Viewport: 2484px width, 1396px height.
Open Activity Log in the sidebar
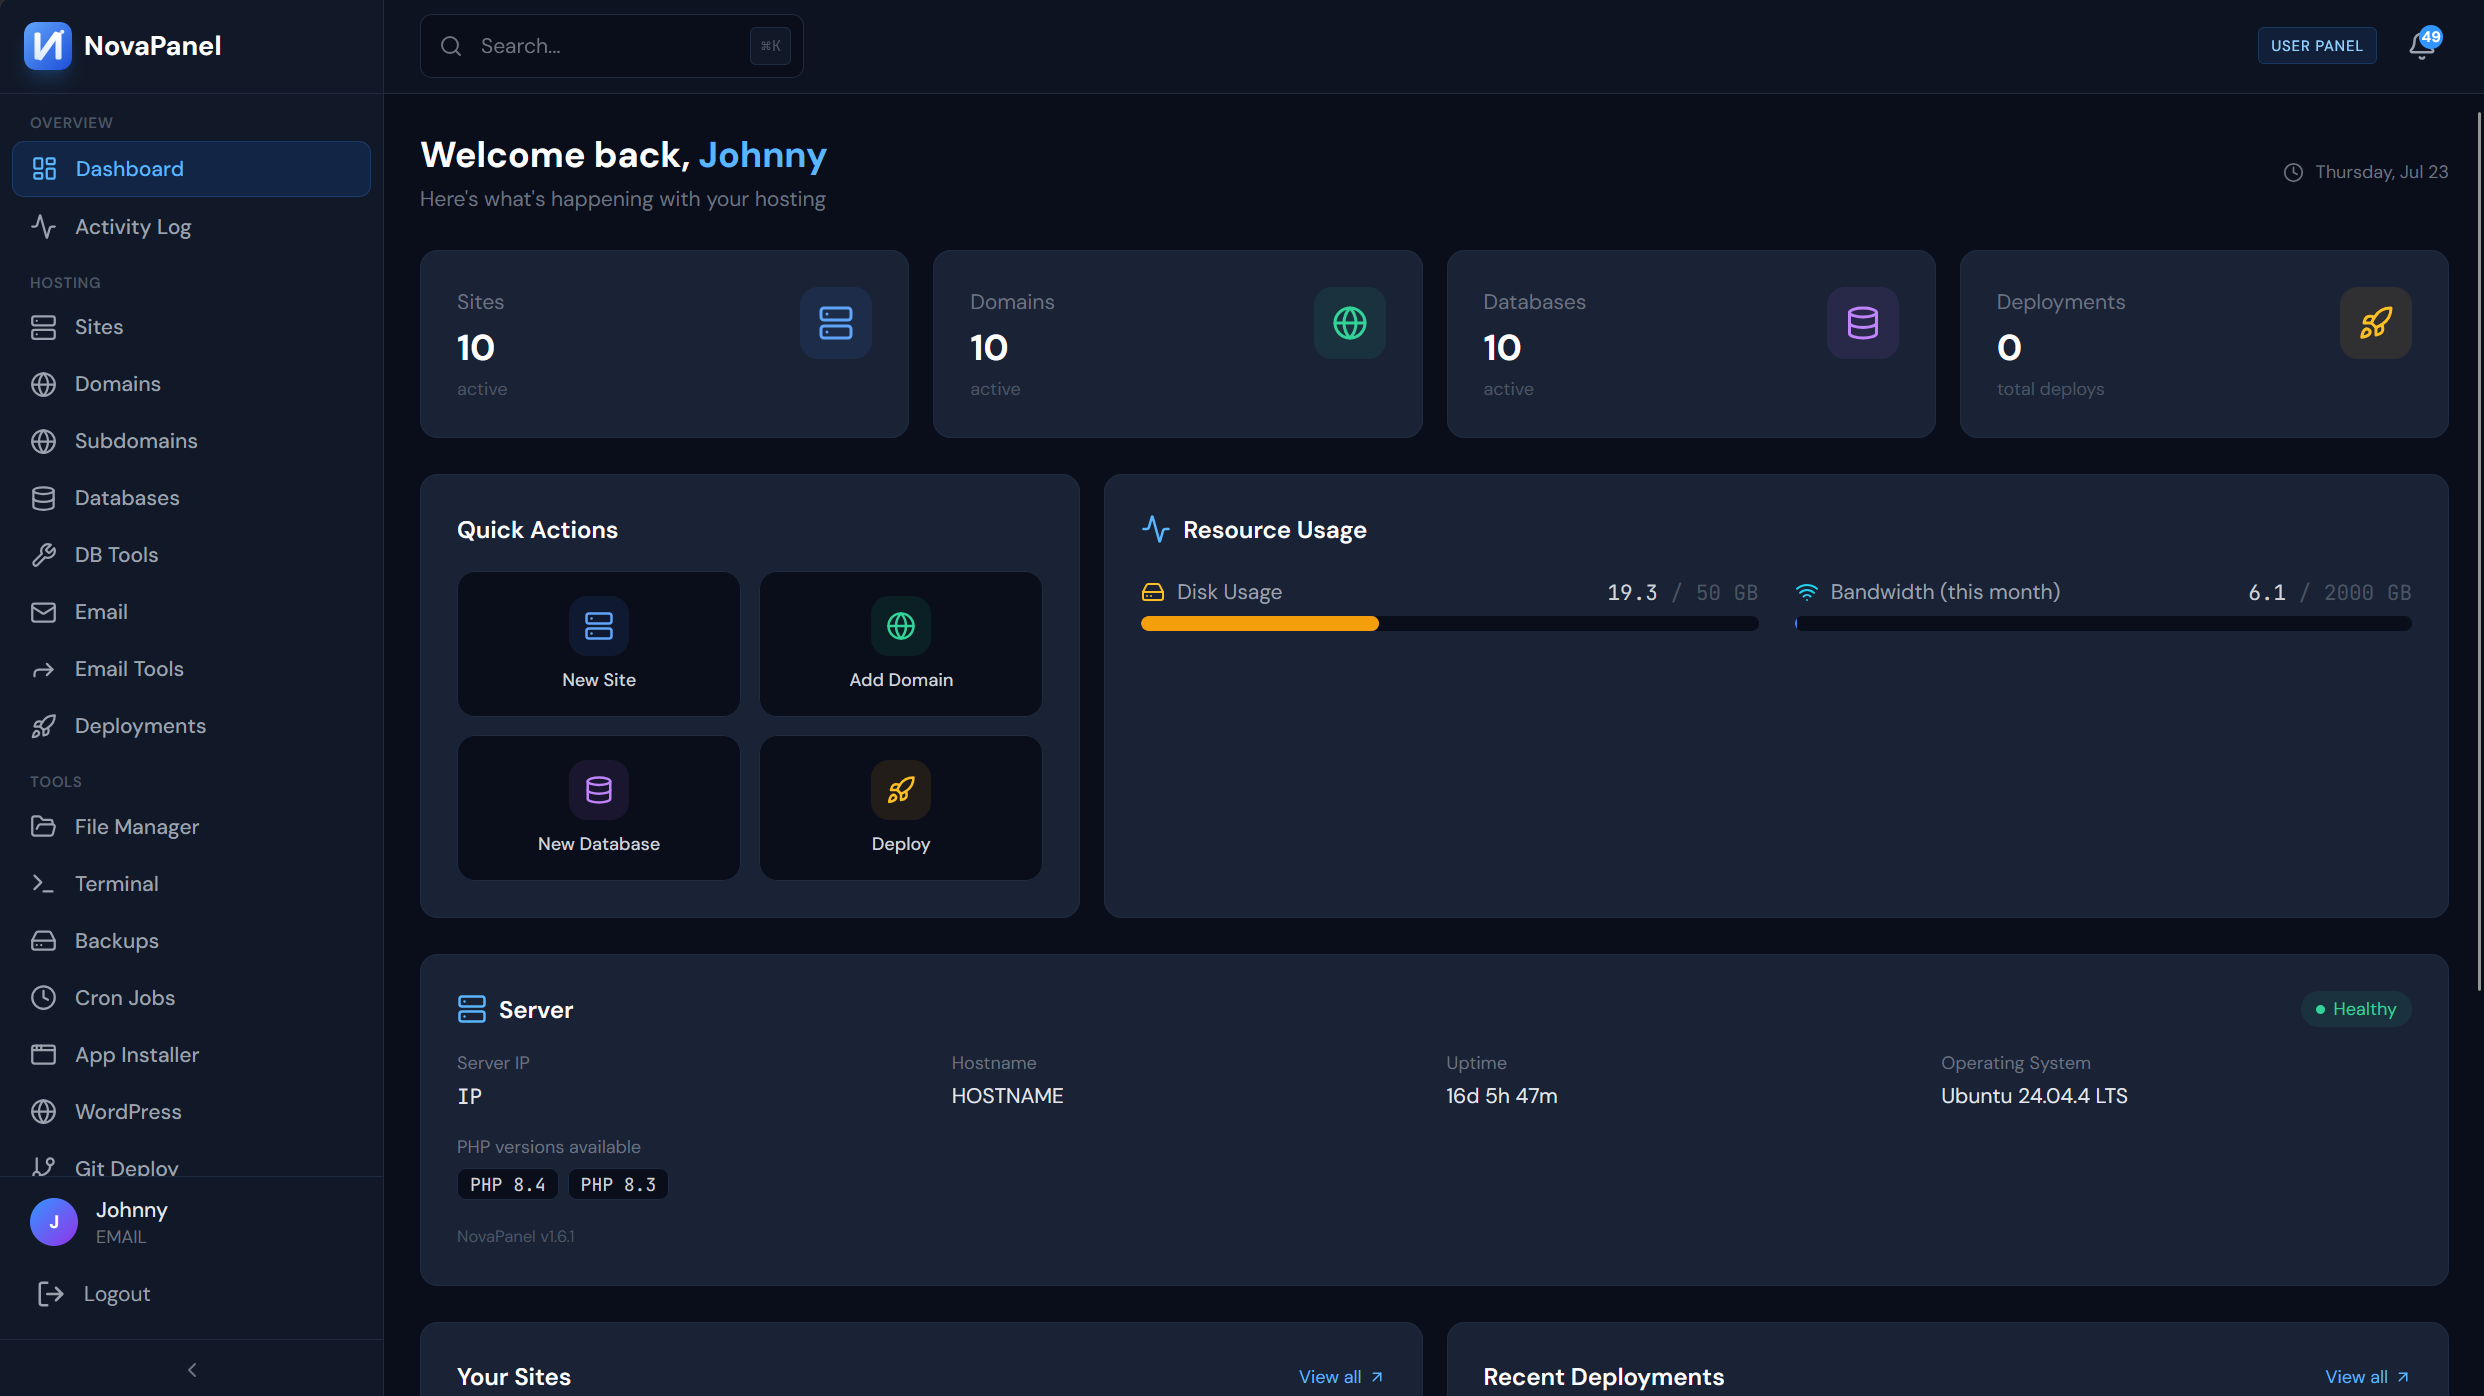191,227
